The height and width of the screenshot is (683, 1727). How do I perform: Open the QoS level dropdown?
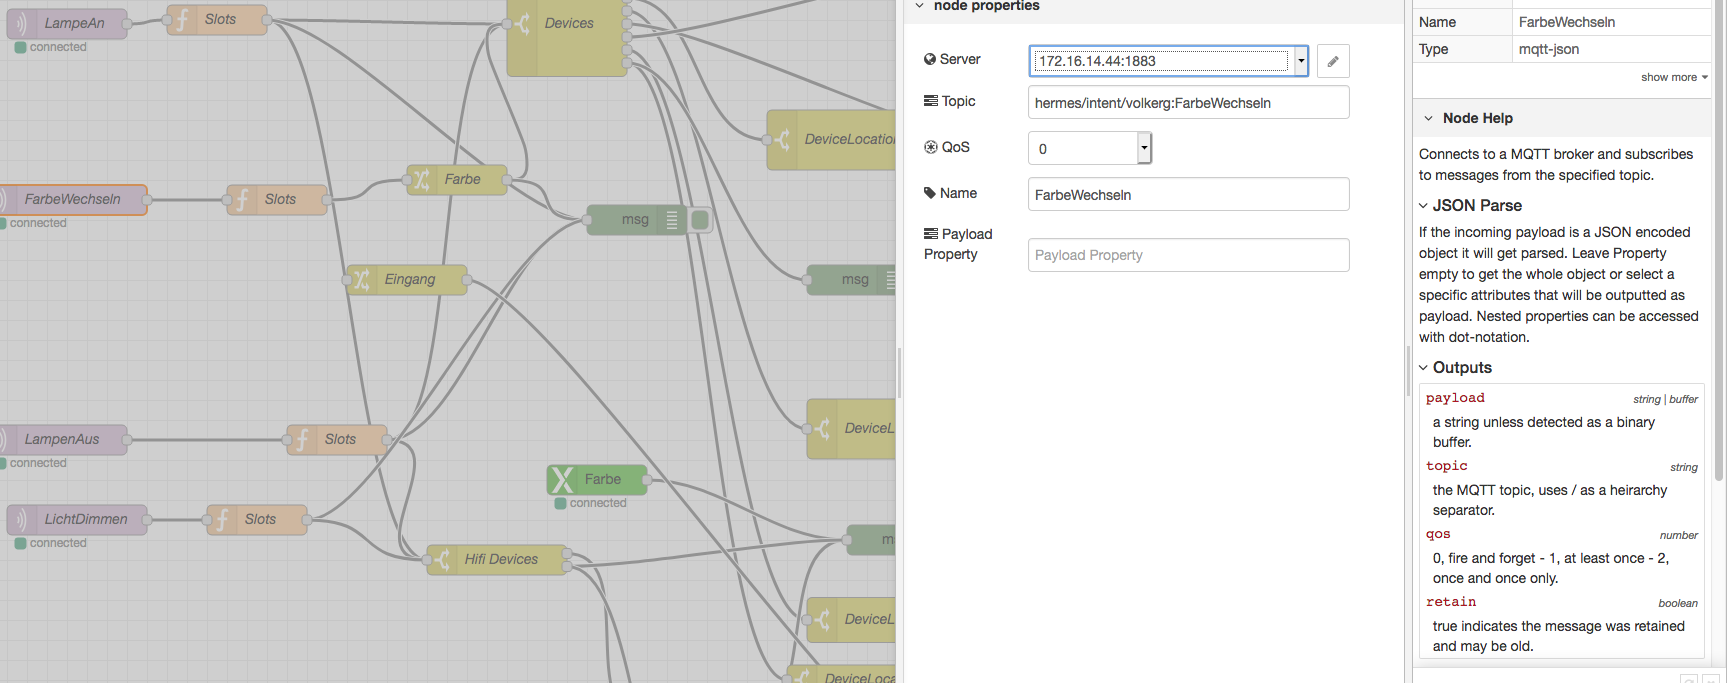1144,148
